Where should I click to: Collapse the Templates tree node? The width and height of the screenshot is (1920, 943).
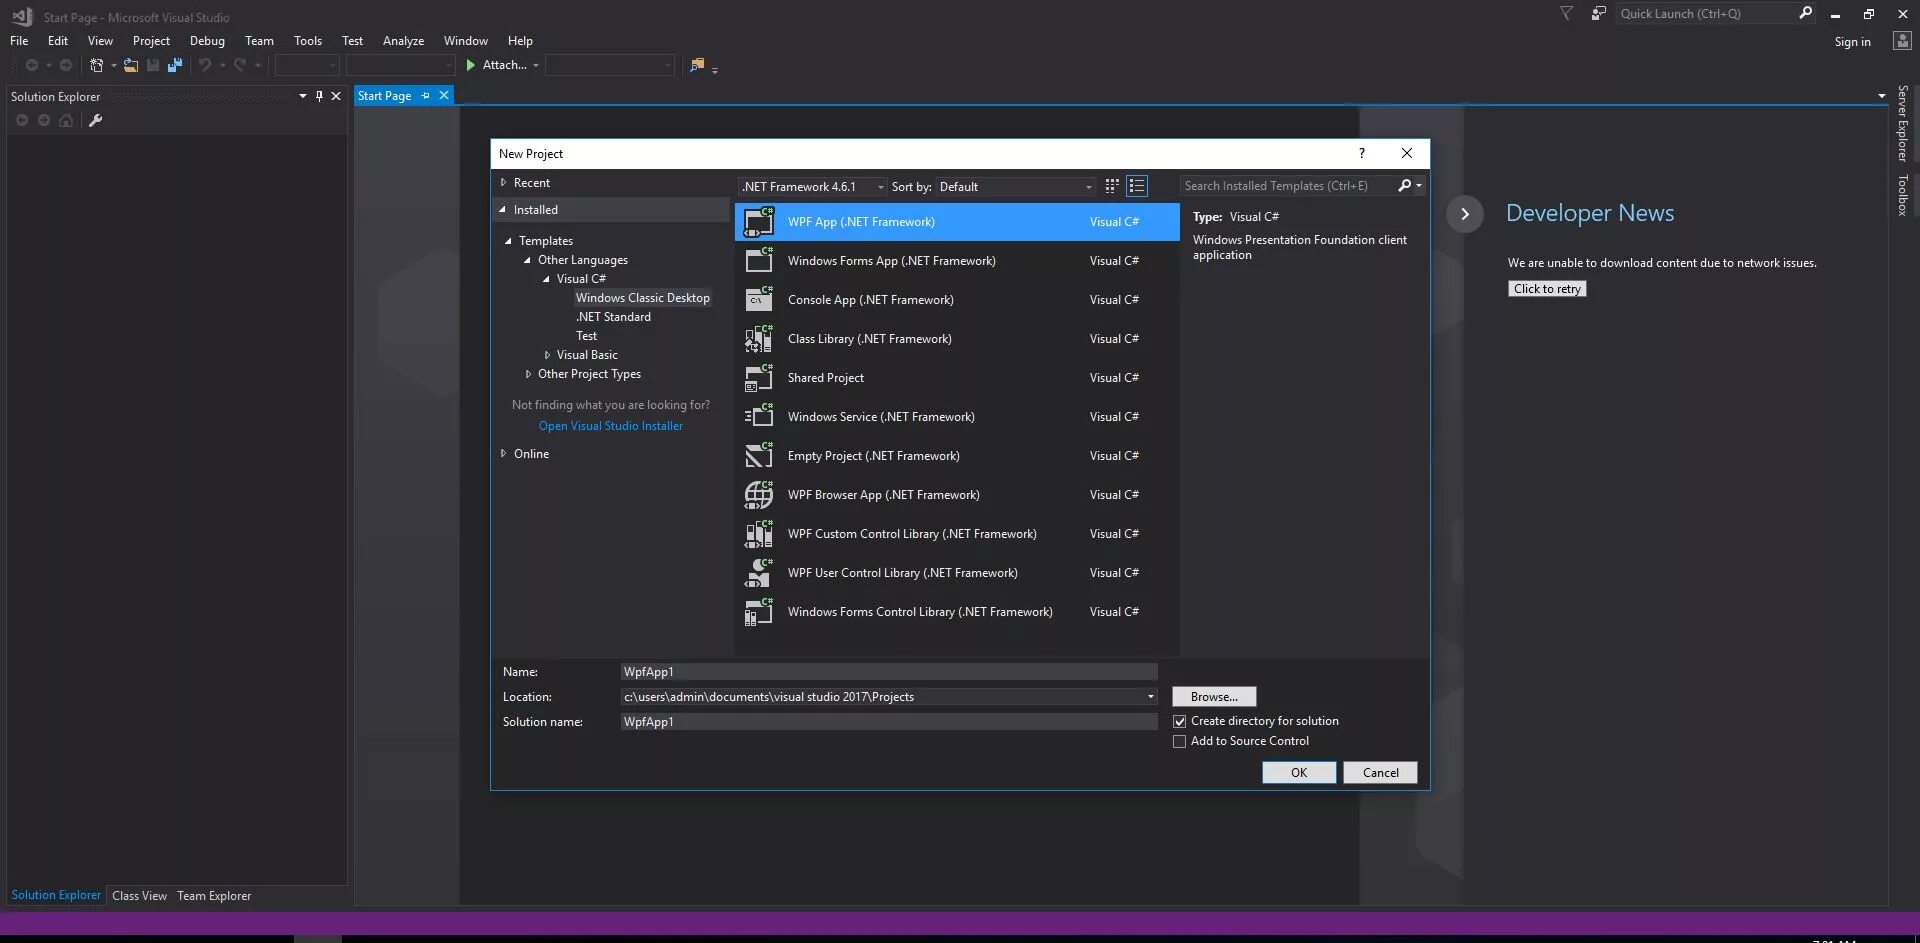coord(508,241)
